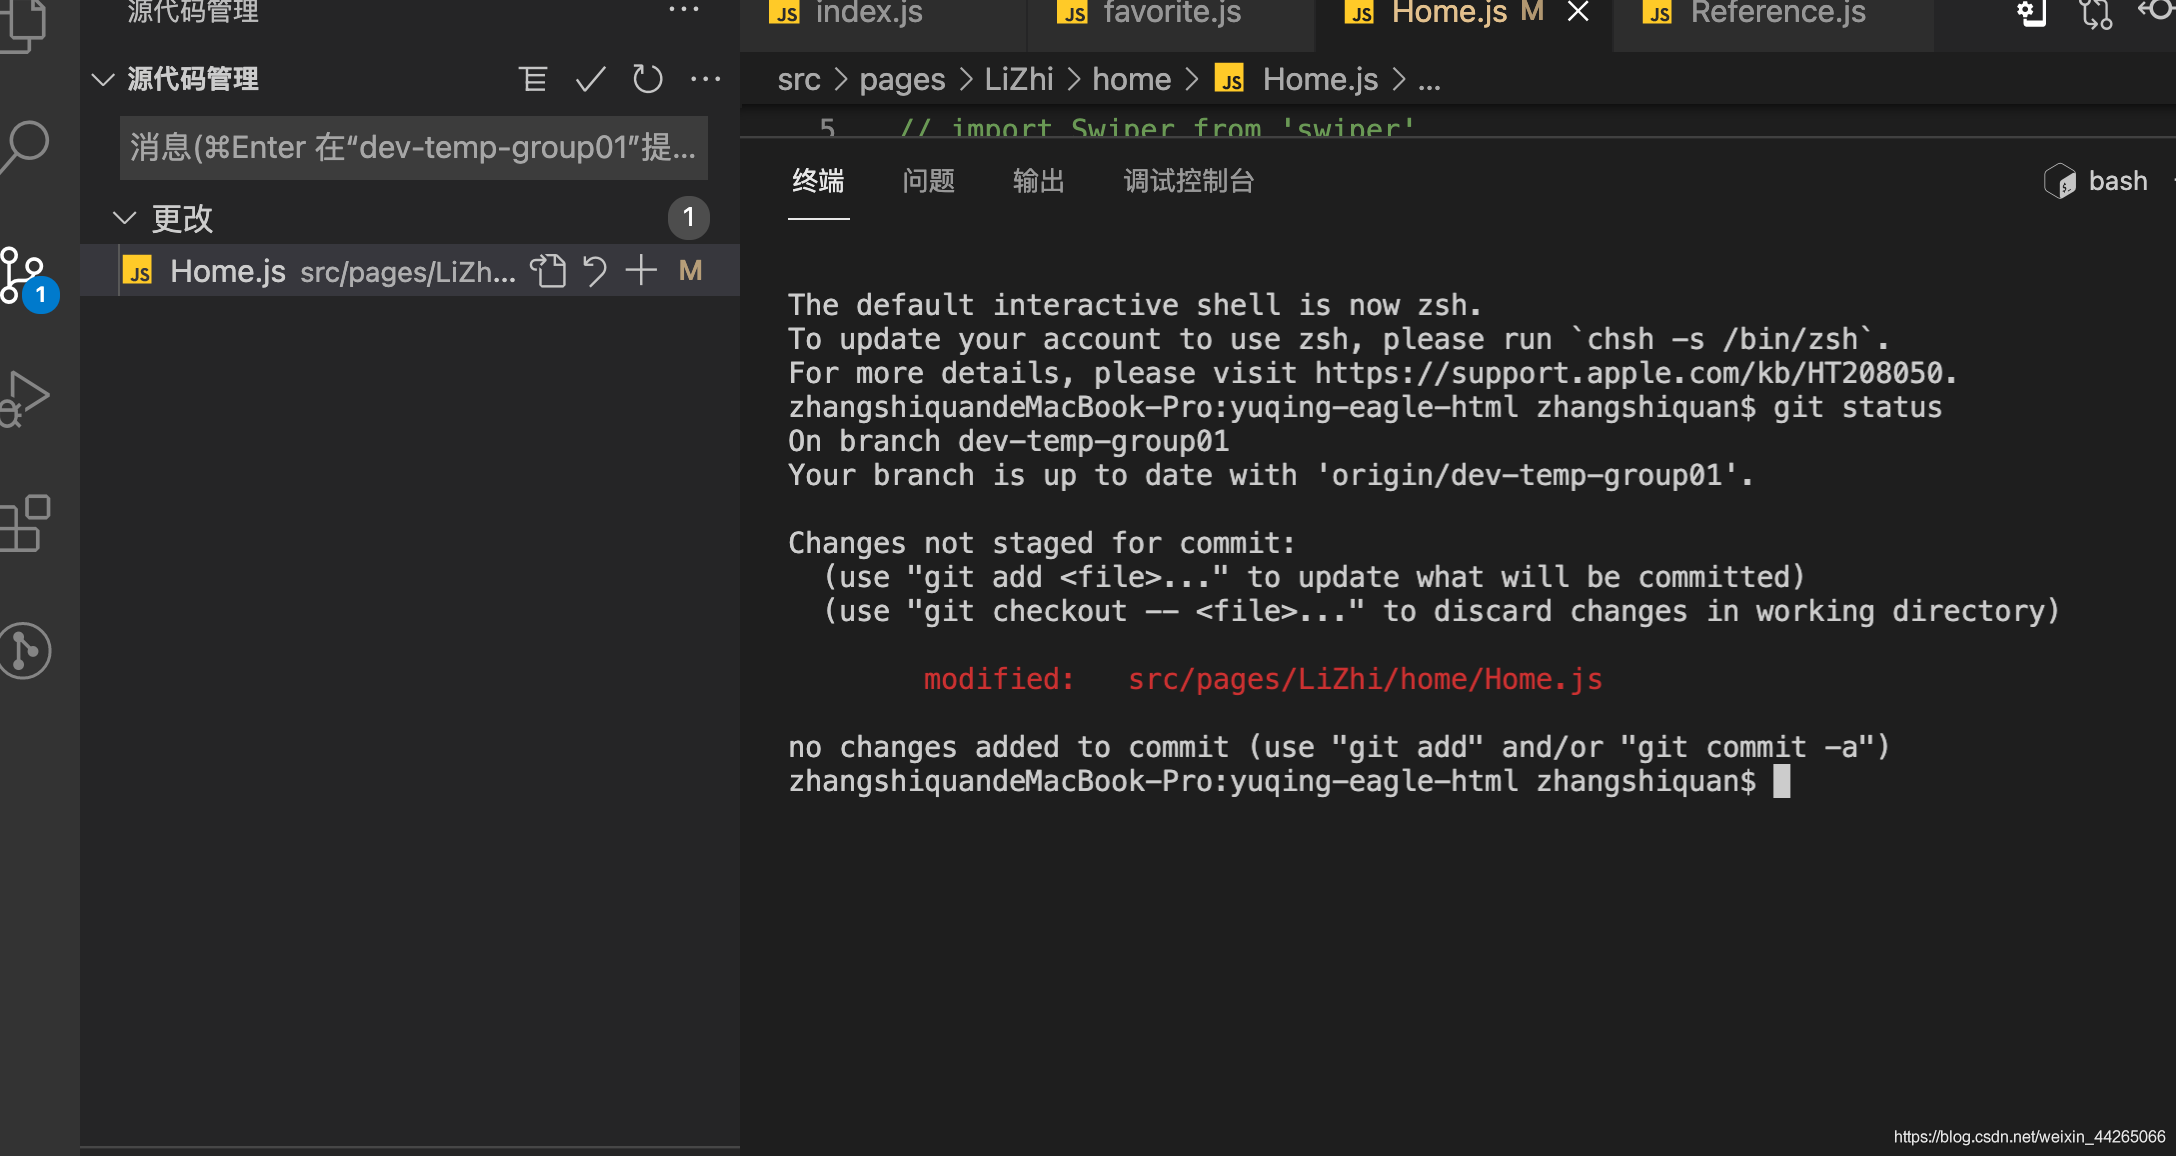Click the terminal cursor at the last prompt
2176x1156 pixels.
1782,781
